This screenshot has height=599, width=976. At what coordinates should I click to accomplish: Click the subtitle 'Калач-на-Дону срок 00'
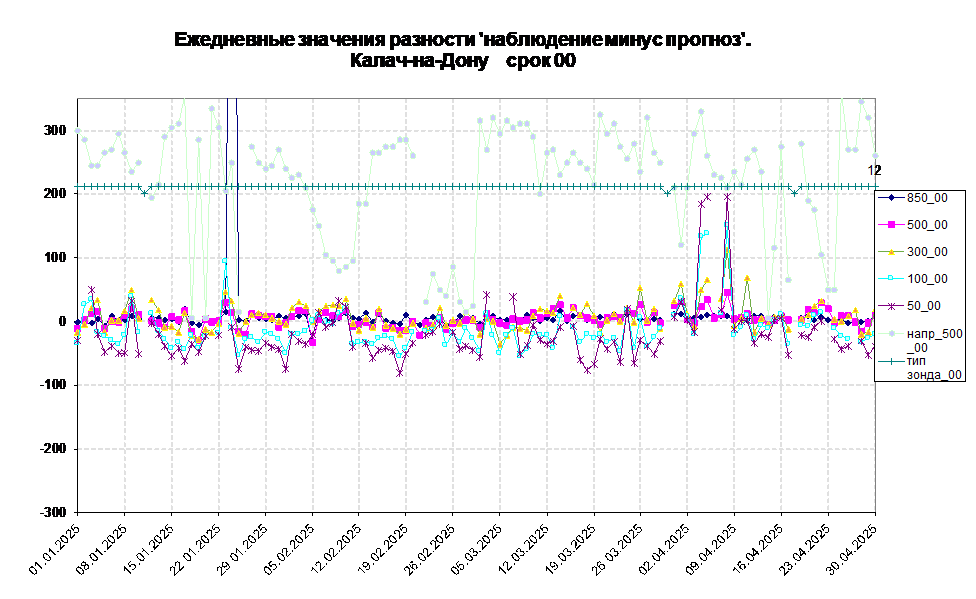462,60
